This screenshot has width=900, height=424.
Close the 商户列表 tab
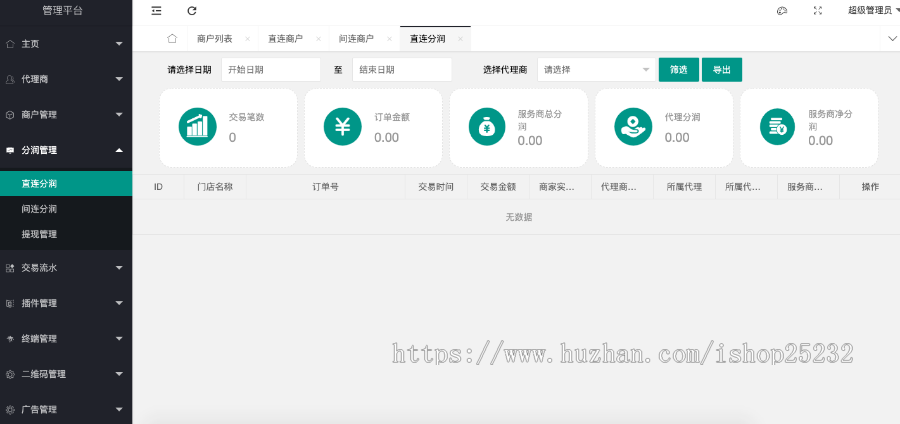click(247, 39)
